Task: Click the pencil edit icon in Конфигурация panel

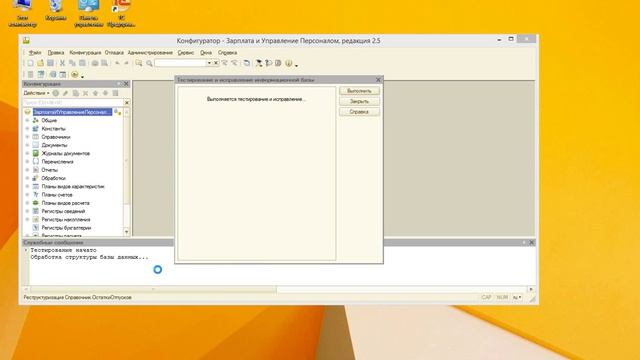Action: pos(65,93)
